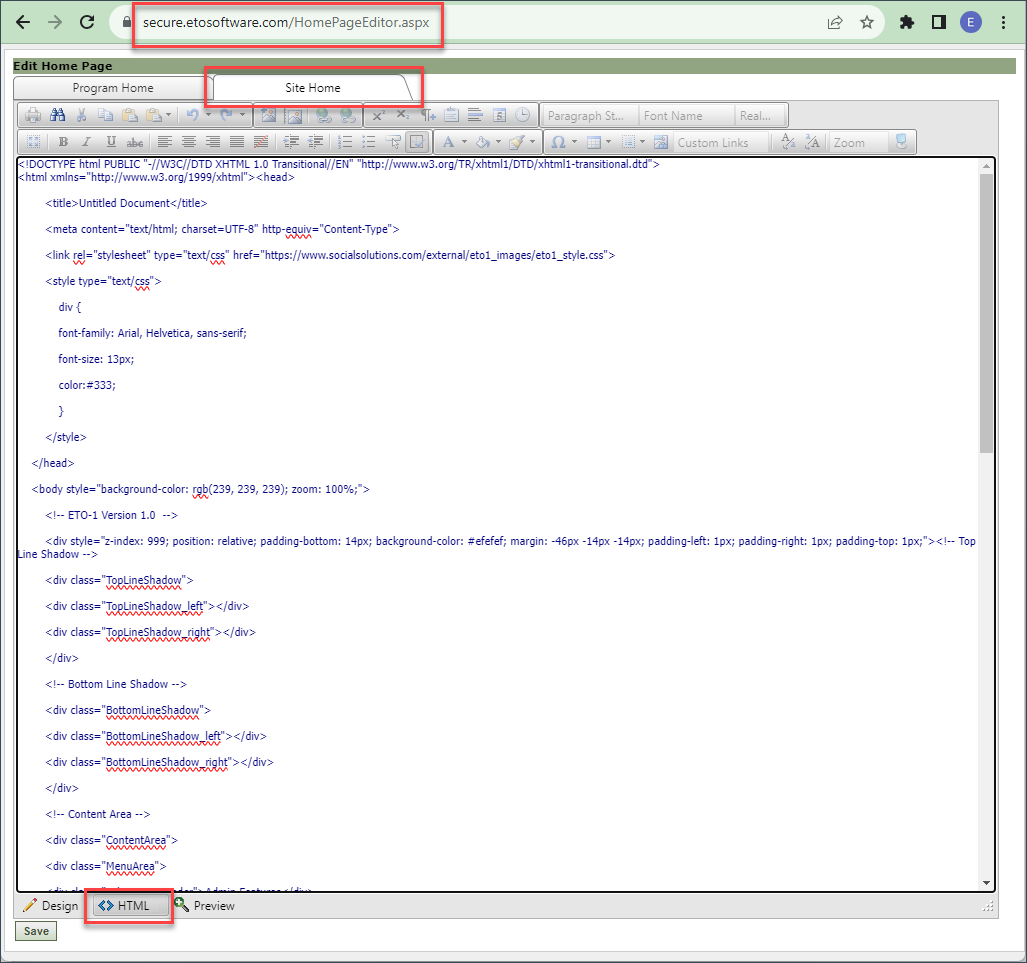This screenshot has height=963, width=1027.
Task: Open browser Extensions puzzle icon
Action: click(906, 22)
